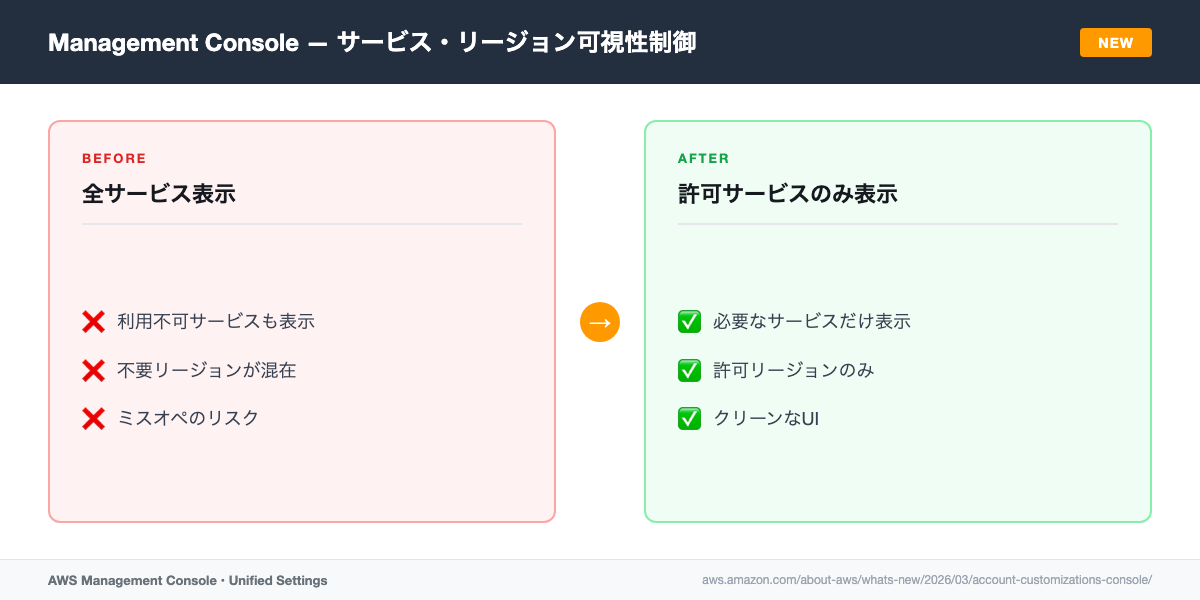
Task: Click the 利用不可サービスも表示 text
Action: coord(216,322)
